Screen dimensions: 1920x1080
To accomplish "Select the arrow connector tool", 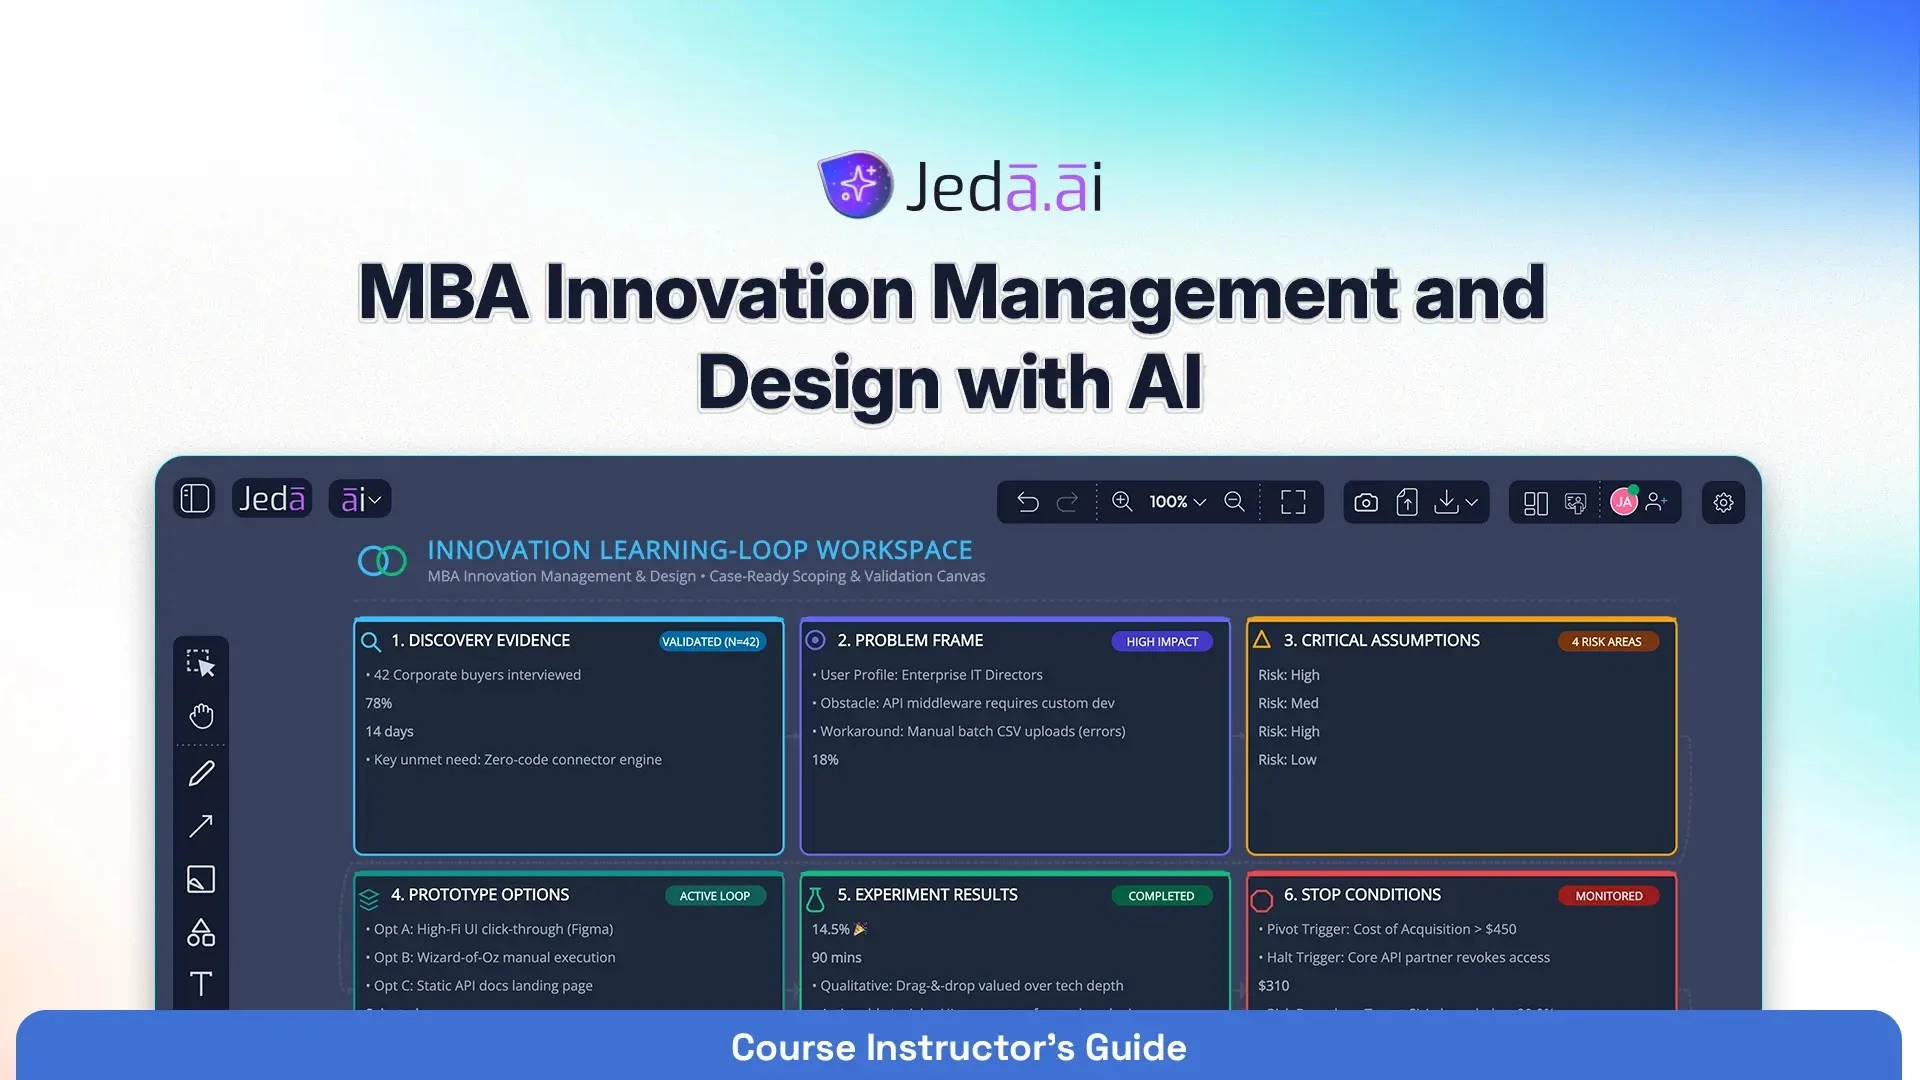I will (x=201, y=826).
